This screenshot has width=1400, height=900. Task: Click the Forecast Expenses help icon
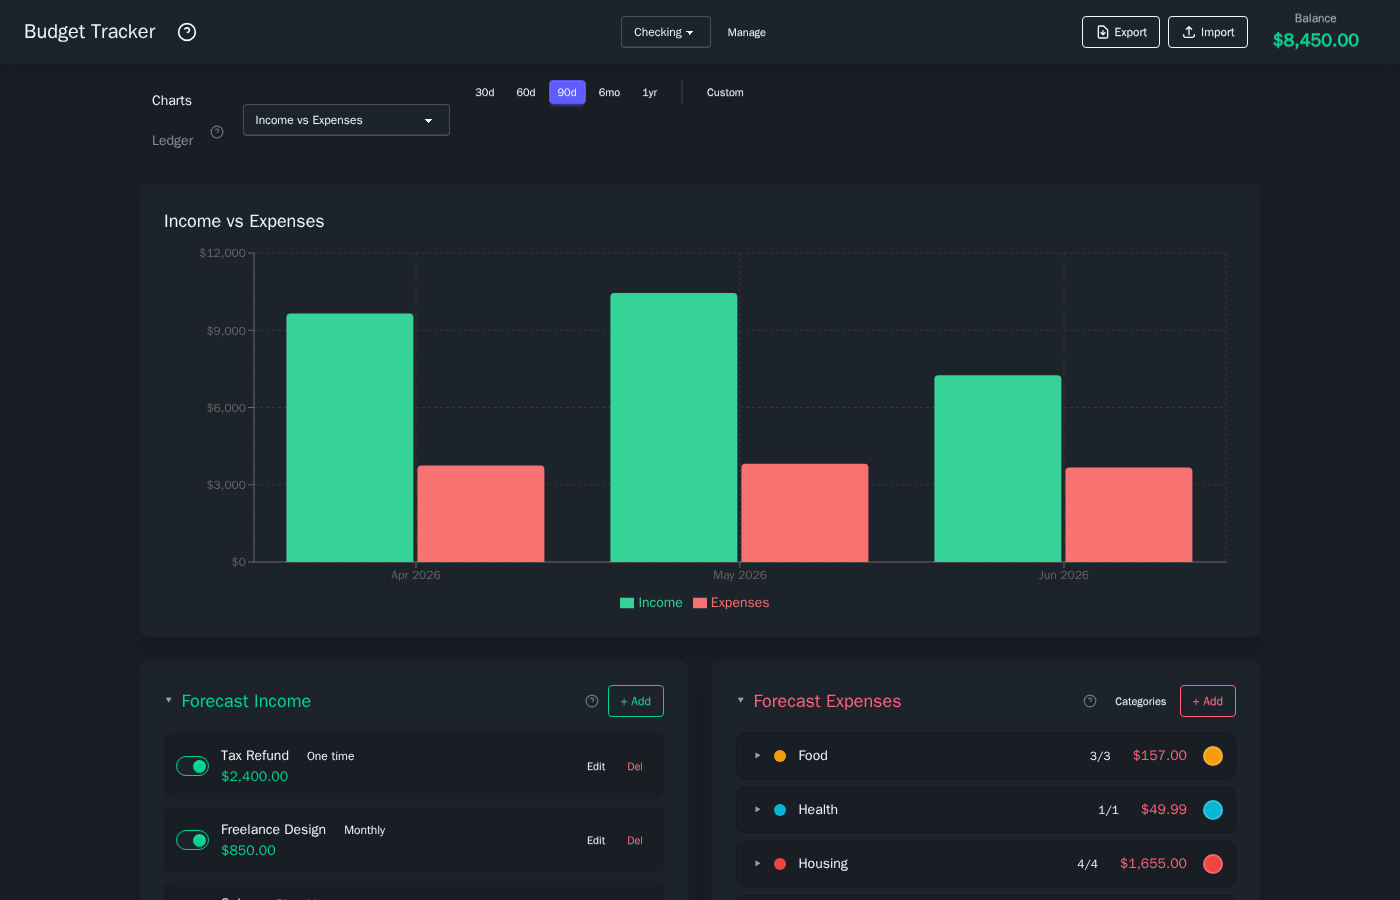[1090, 701]
